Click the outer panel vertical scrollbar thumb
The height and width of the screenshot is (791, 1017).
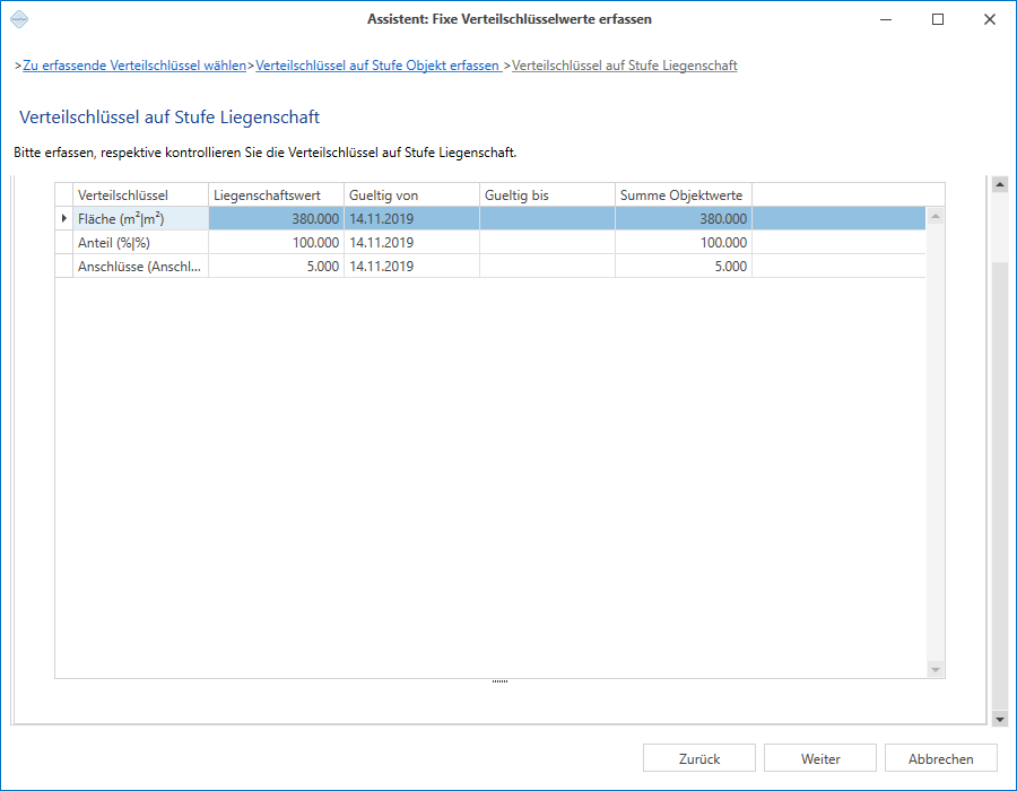pos(999,486)
